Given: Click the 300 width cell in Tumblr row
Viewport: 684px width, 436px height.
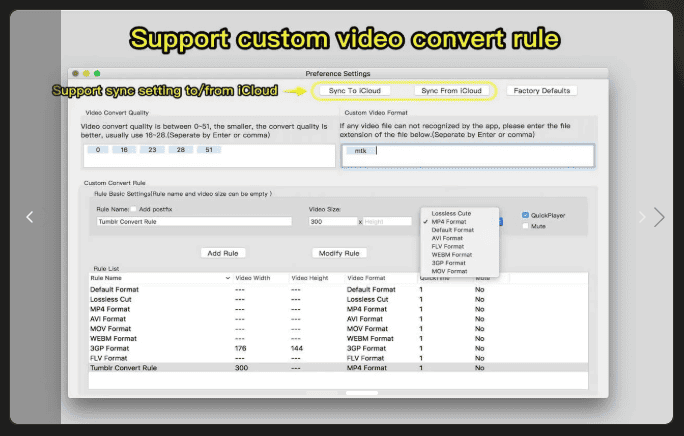Looking at the screenshot, I should (241, 368).
